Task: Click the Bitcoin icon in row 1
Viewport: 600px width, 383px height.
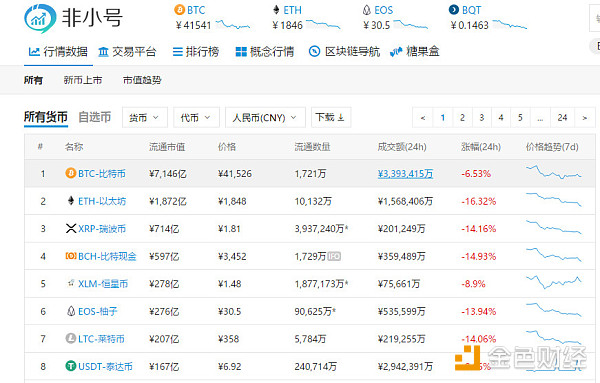Action: tap(71, 173)
